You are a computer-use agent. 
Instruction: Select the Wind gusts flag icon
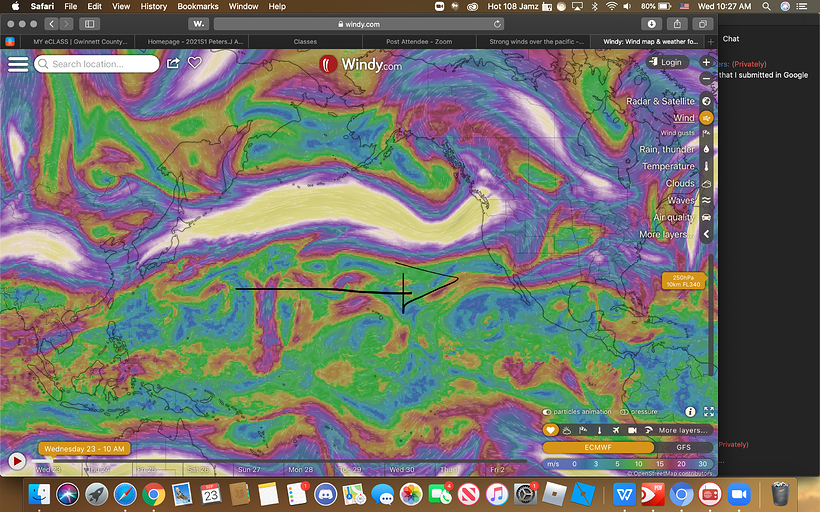(x=706, y=133)
